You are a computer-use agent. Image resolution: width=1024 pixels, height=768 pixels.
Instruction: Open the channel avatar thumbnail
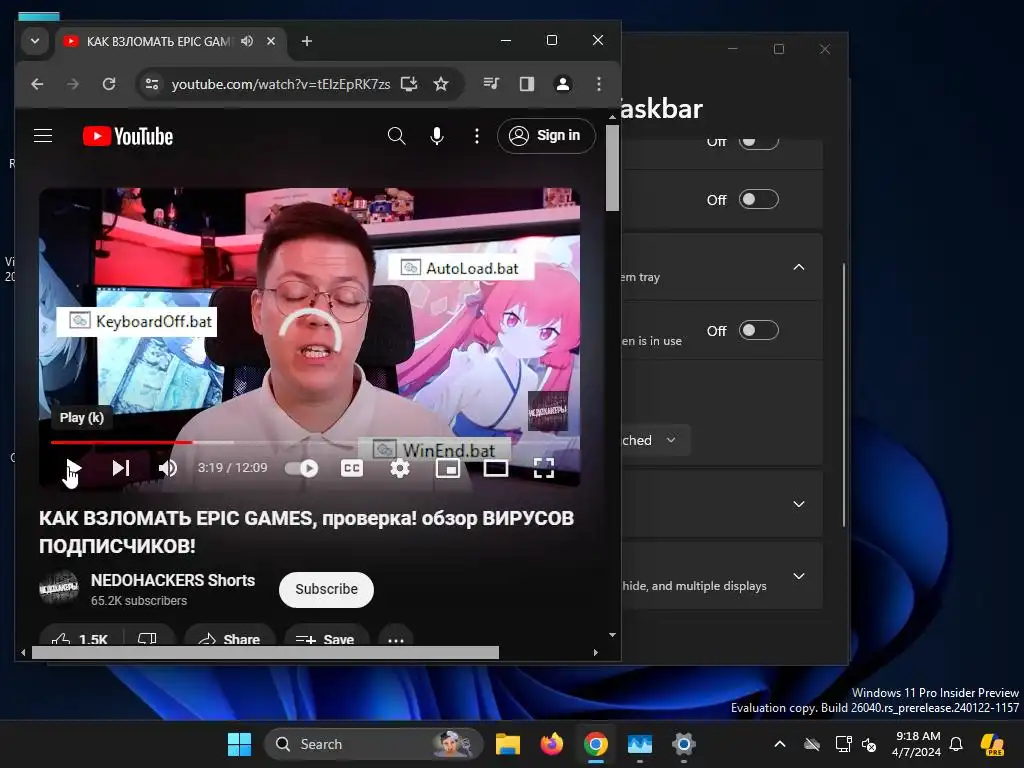tap(59, 588)
